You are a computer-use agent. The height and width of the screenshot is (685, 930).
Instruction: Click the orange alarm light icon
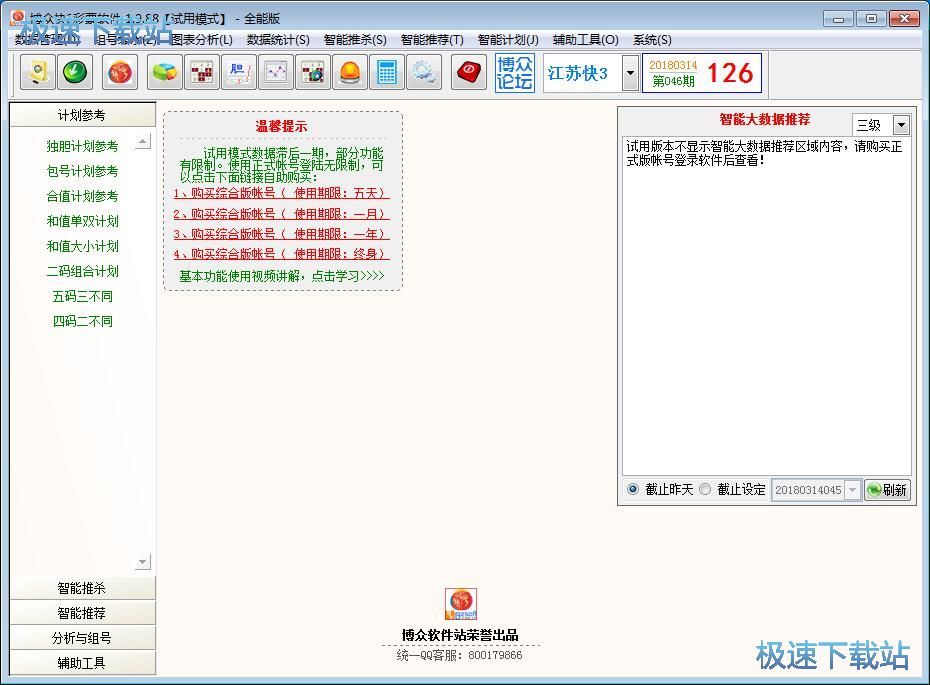pyautogui.click(x=349, y=72)
